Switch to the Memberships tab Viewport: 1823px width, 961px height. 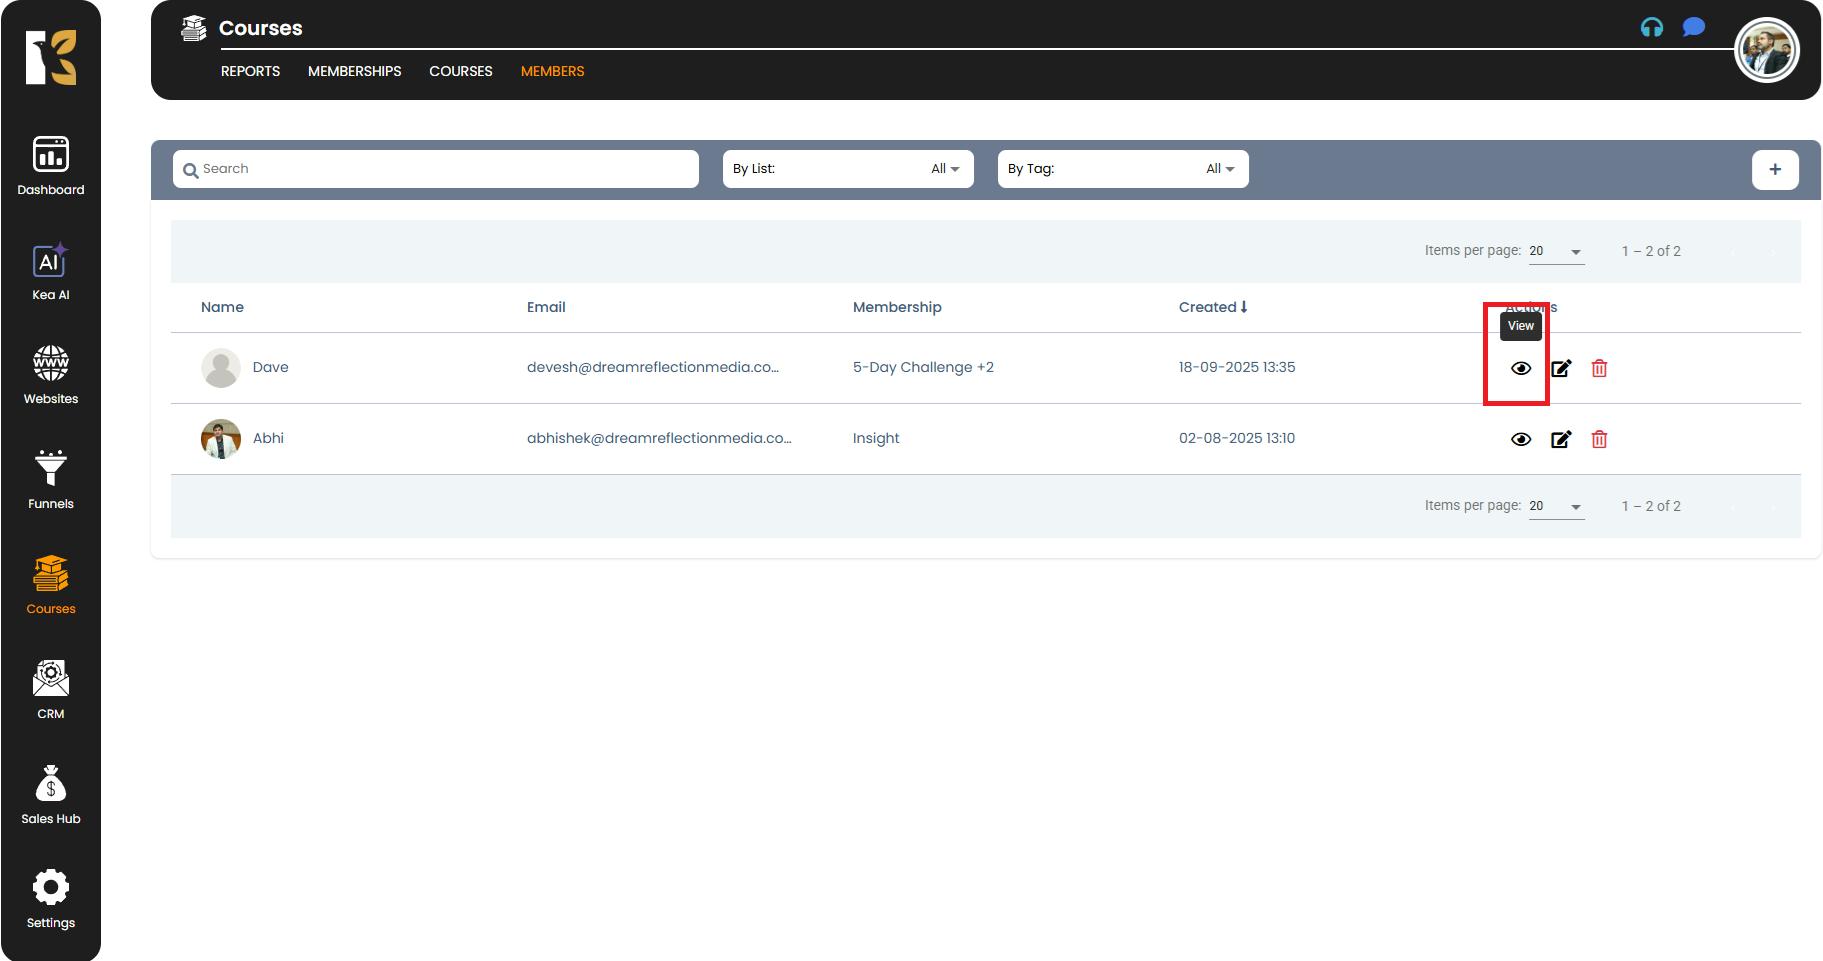click(354, 71)
